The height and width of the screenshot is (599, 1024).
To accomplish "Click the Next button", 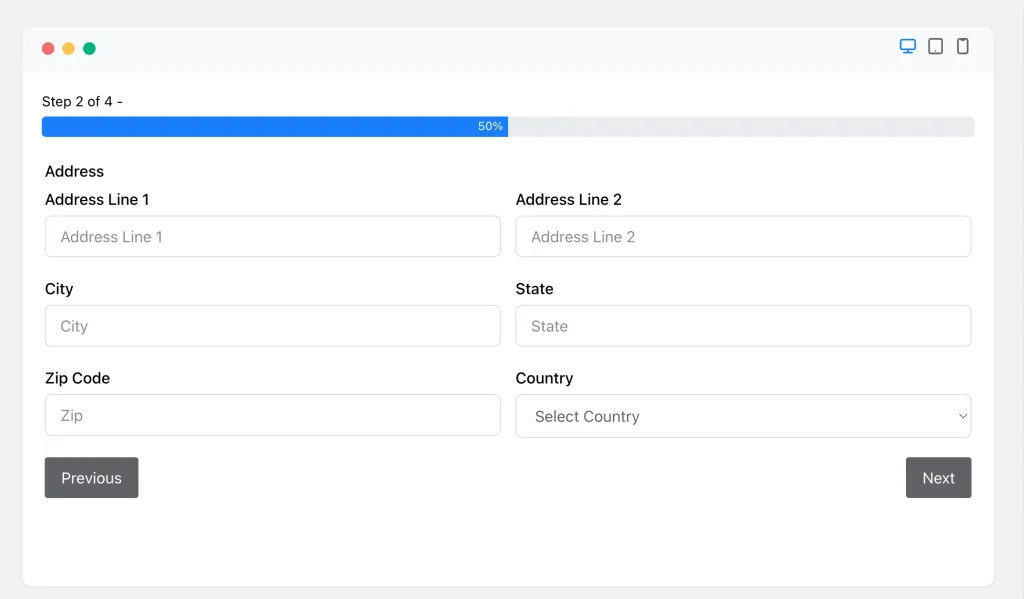I will (x=938, y=477).
